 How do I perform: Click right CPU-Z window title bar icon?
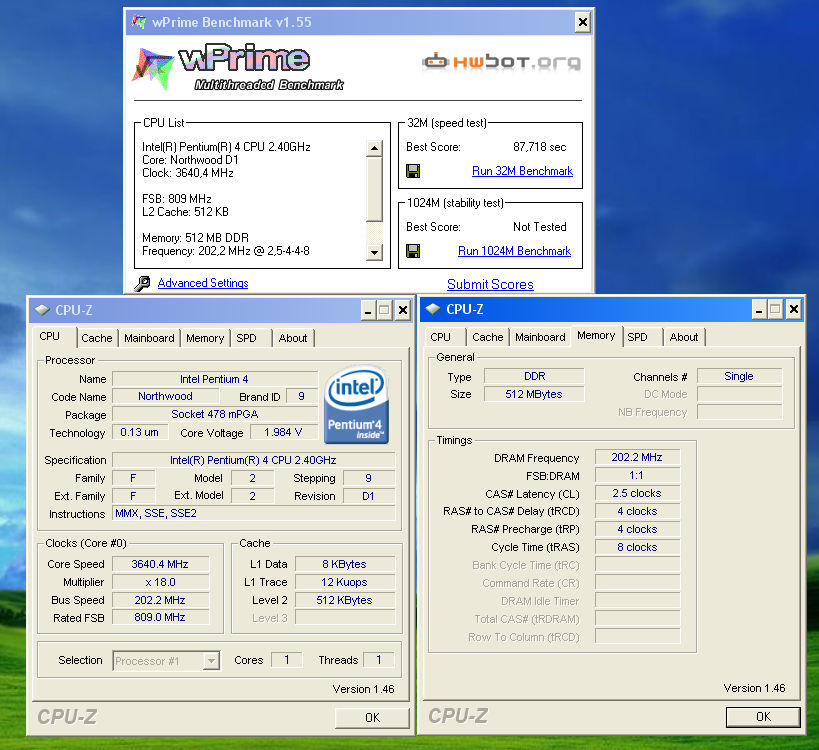tap(432, 309)
